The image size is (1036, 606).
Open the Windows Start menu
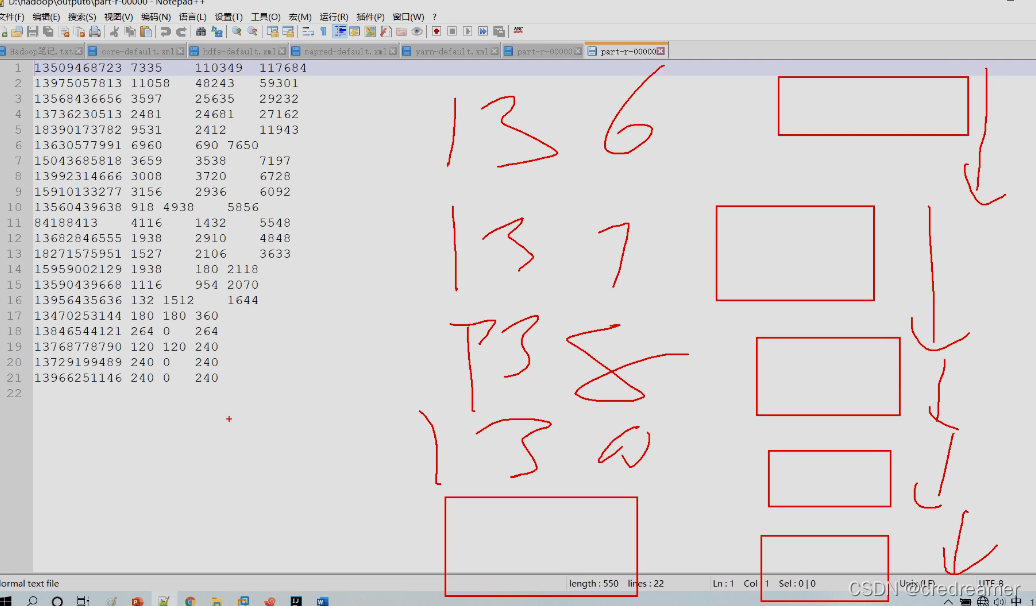[5, 601]
